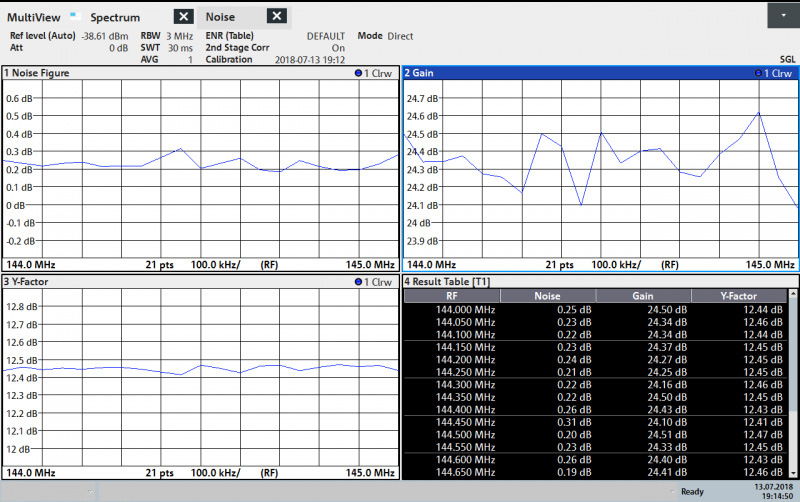Click the Noise Figure trace indicator dot

pos(358,74)
